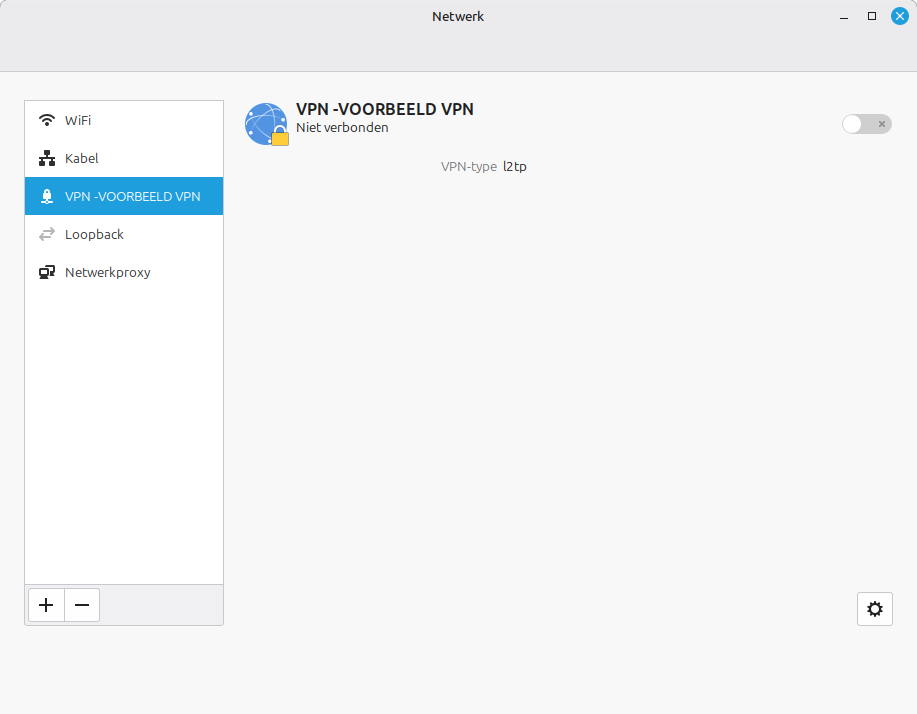Click the large VPN globe with padlock icon
Screen dimensions: 917x714
pos(266,124)
